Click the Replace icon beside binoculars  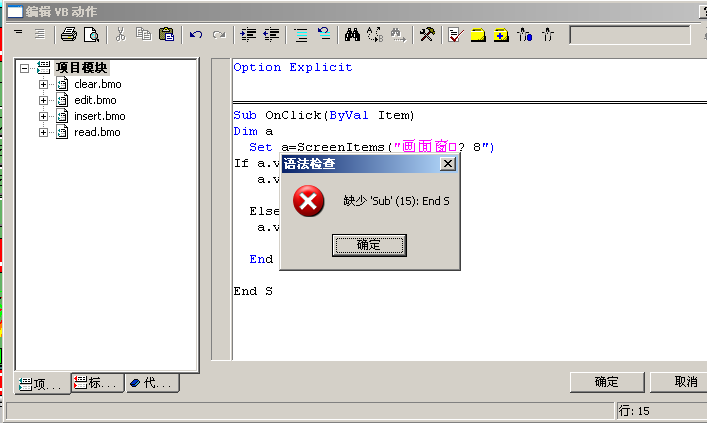(375, 35)
